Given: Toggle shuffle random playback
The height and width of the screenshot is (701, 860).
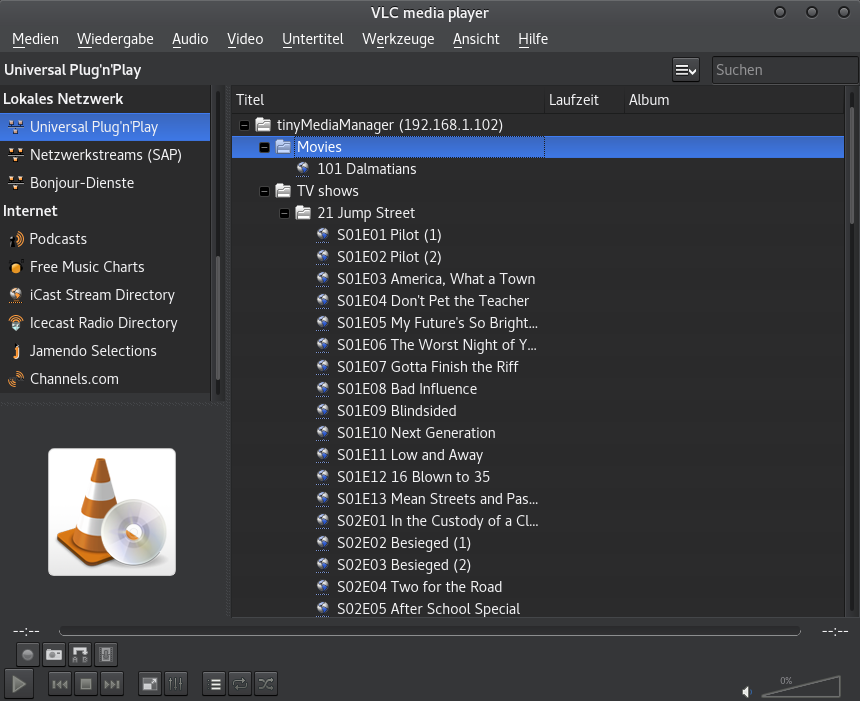Looking at the screenshot, I should (x=265, y=684).
